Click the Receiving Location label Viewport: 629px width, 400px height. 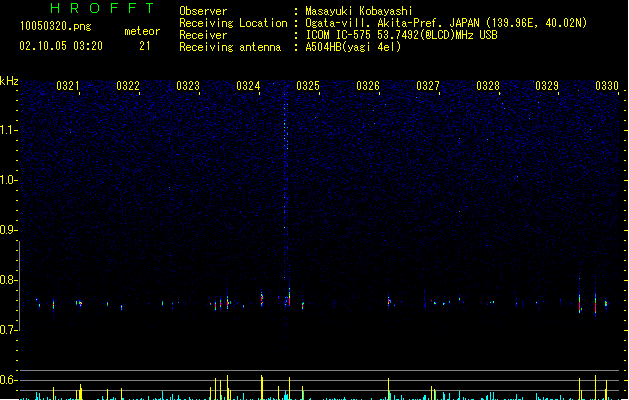[x=233, y=23]
